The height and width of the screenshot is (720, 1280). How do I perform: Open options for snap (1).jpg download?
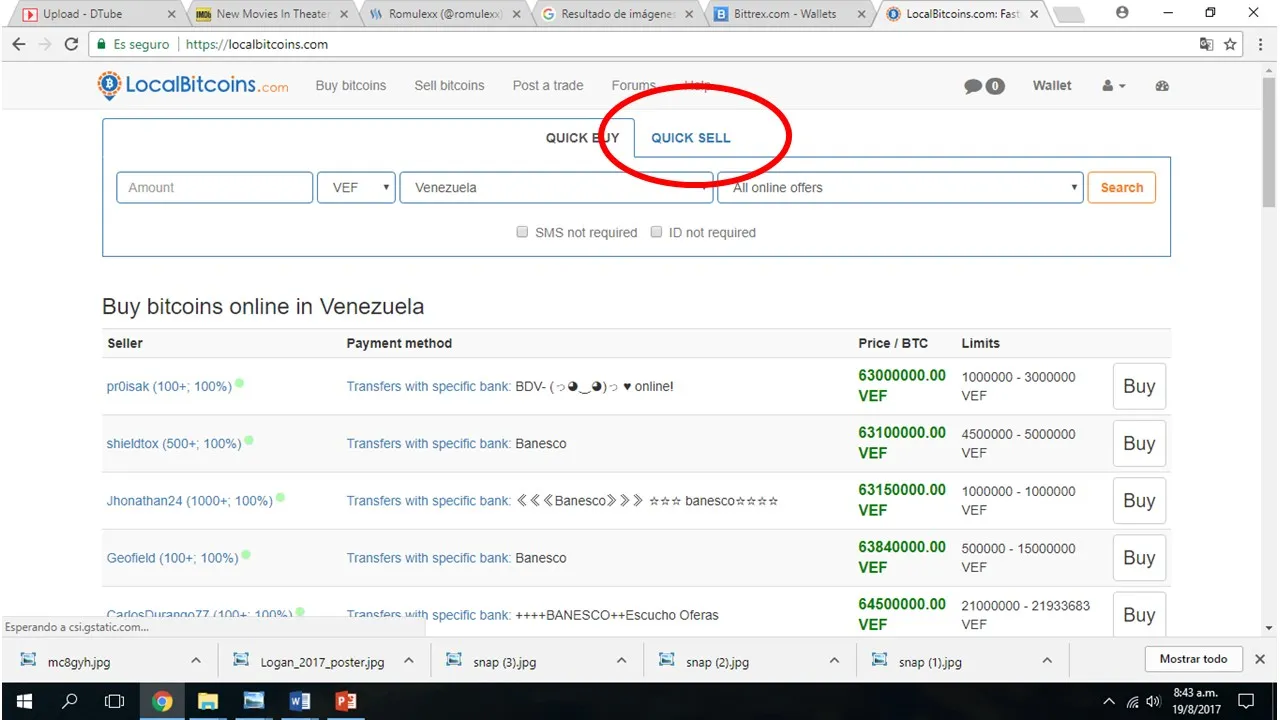coord(1047,661)
